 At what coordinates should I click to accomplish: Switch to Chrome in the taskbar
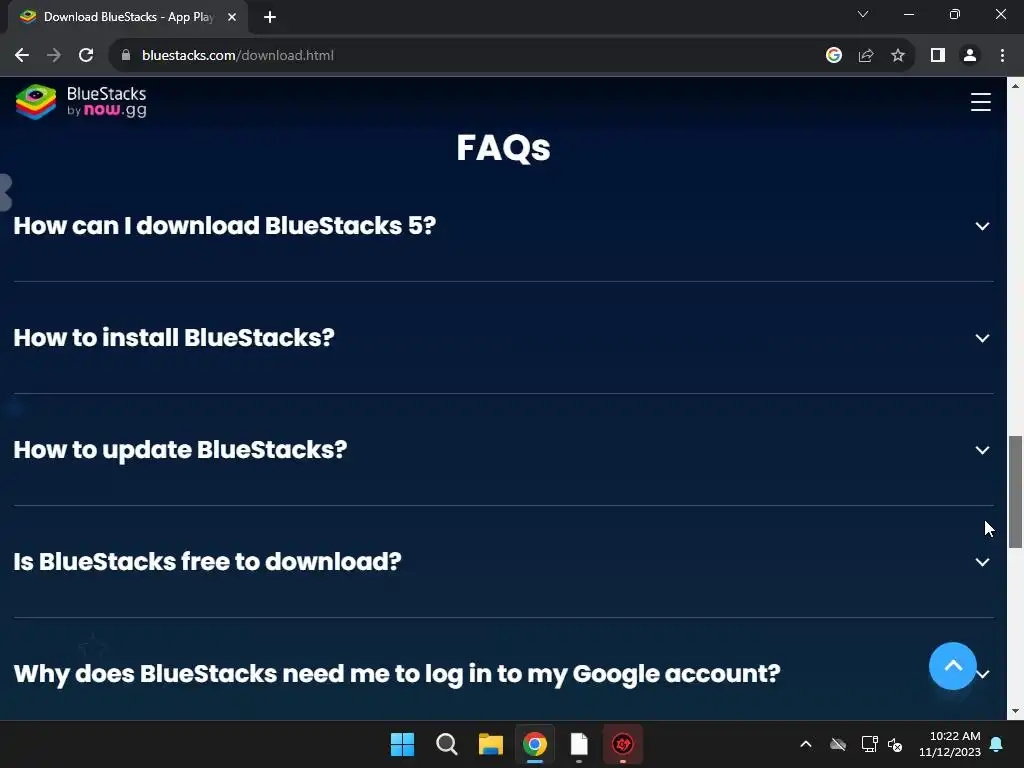(535, 744)
